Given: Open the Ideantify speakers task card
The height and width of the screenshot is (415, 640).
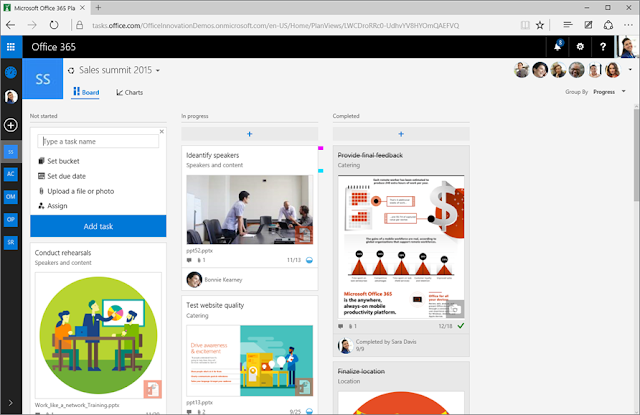Looking at the screenshot, I should [212, 155].
